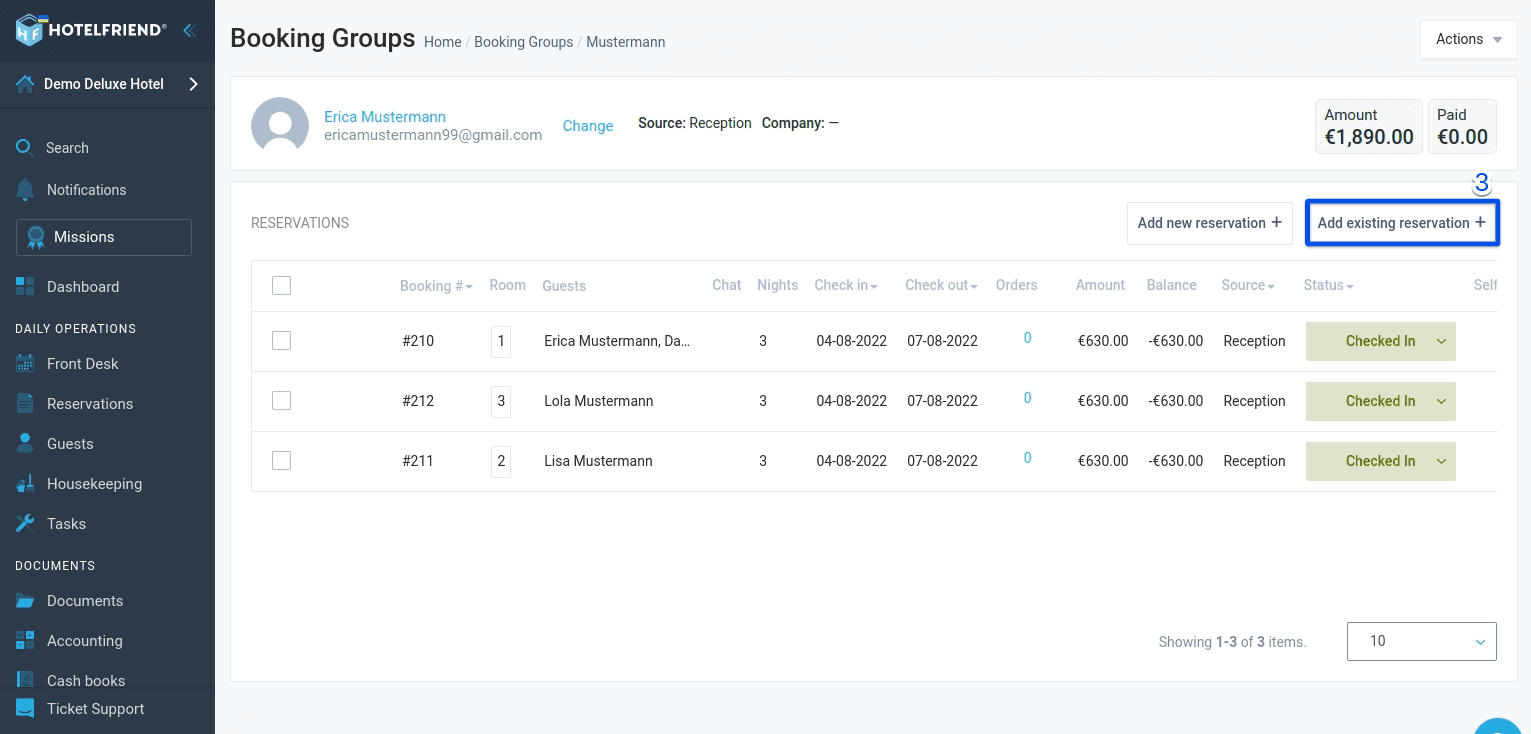Click the Front Desk calendar icon
This screenshot has width=1531, height=734.
(25, 364)
